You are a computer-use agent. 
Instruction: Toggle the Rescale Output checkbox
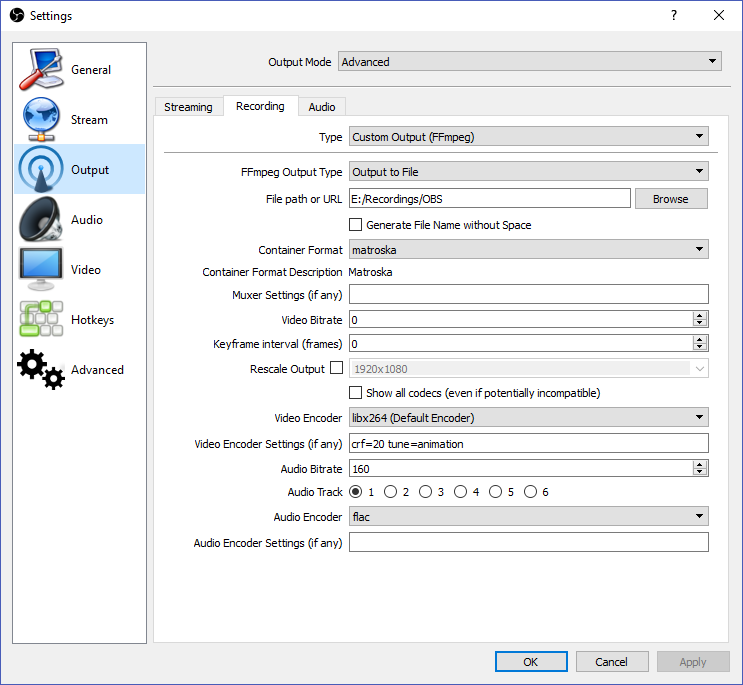click(x=336, y=369)
